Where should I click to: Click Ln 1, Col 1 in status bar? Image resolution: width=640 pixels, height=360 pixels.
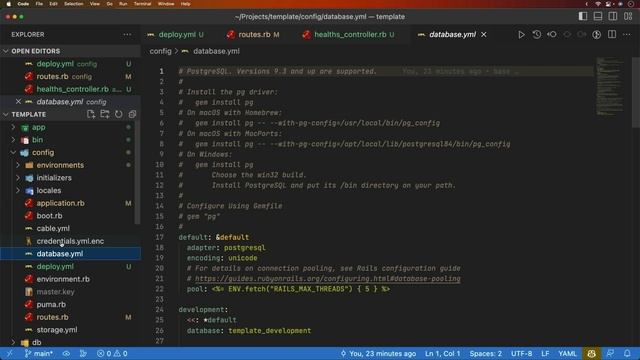tap(442, 353)
